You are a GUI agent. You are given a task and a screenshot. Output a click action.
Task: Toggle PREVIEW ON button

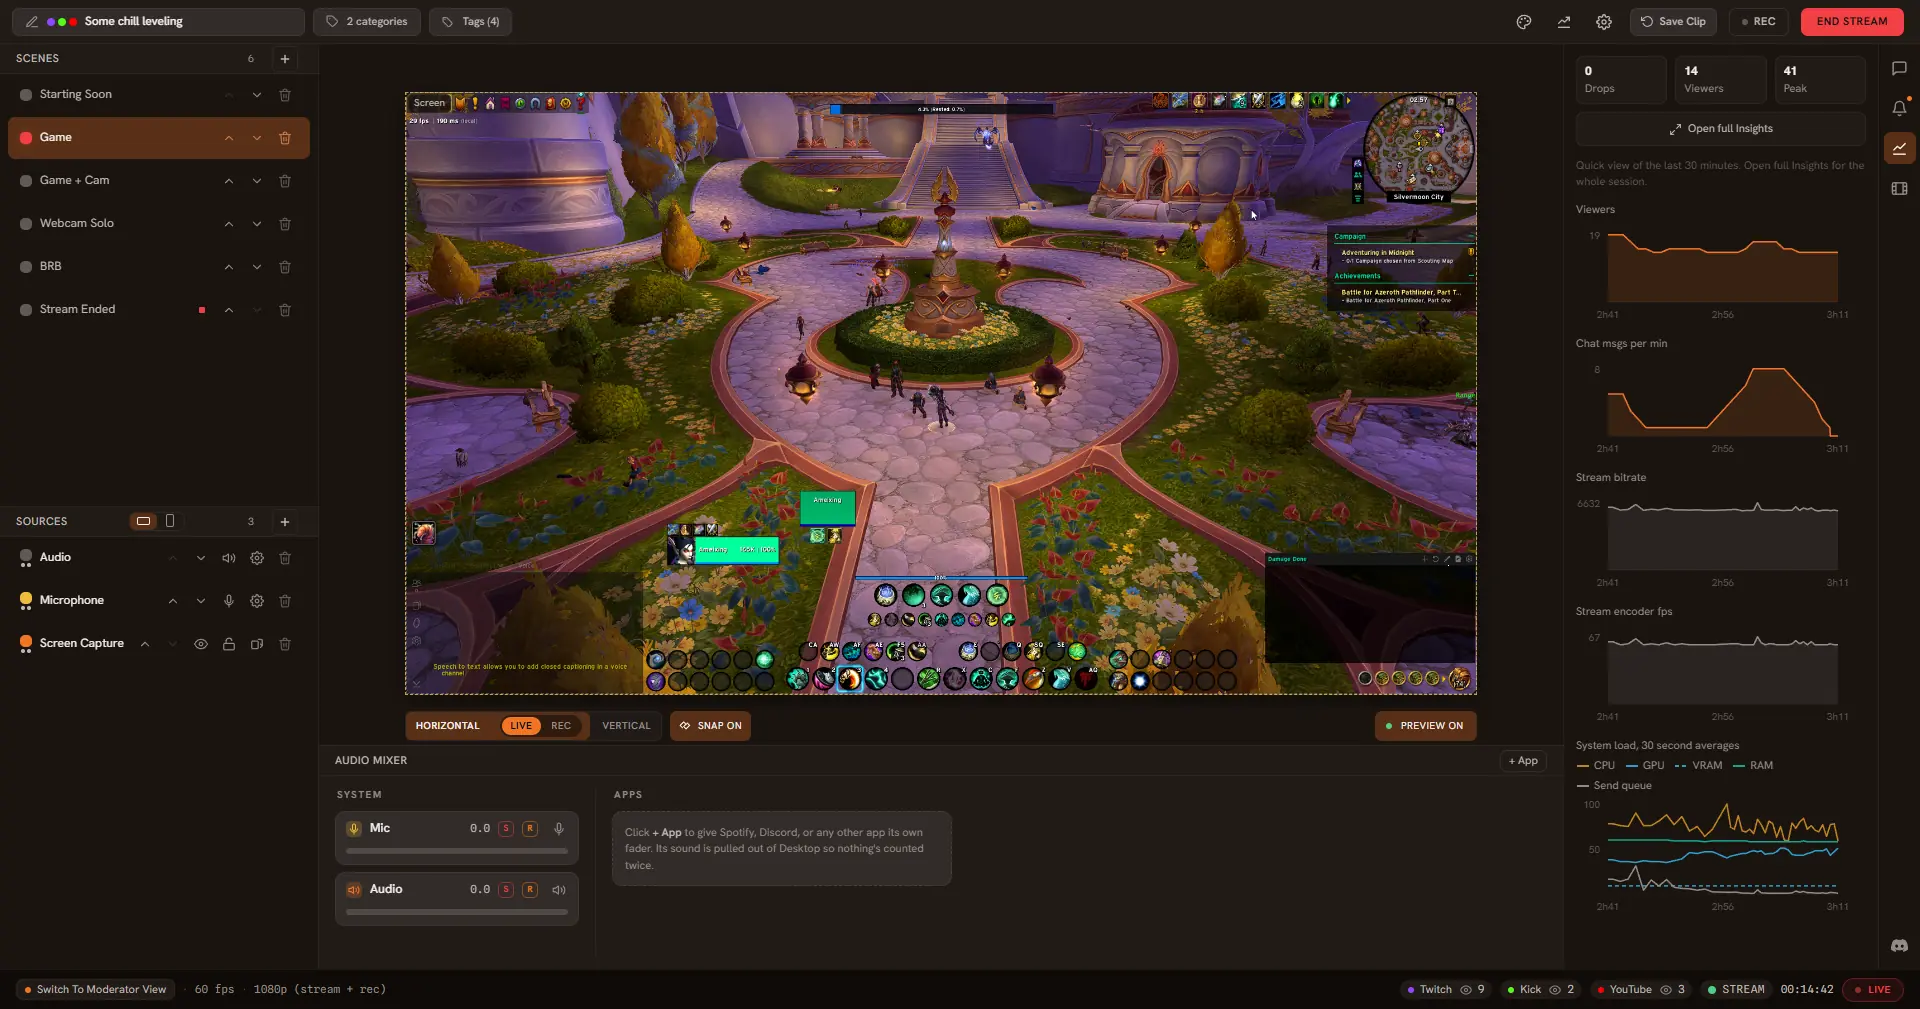coord(1425,726)
